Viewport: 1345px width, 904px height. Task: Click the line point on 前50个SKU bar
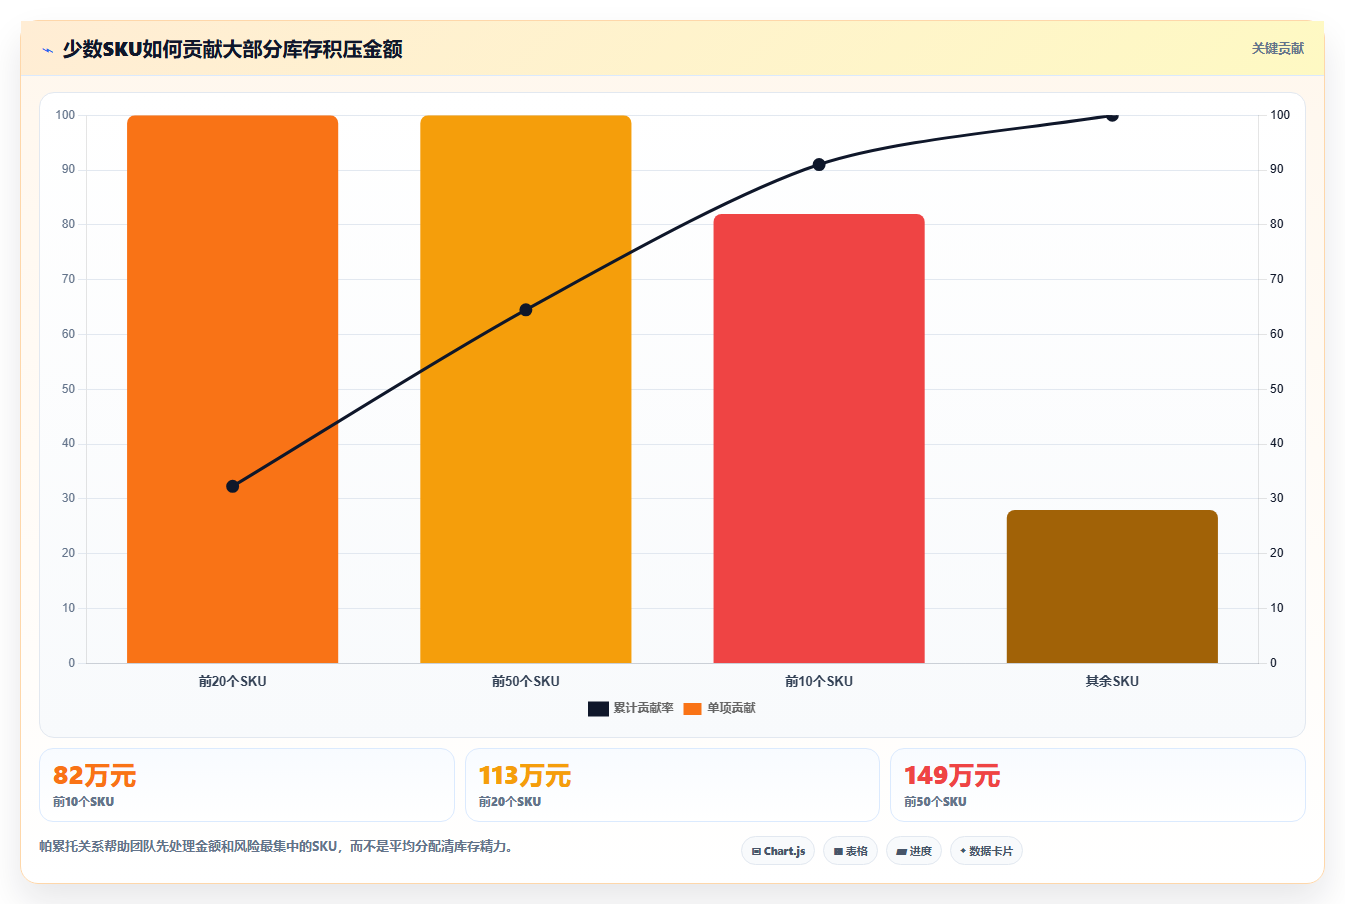coord(526,310)
